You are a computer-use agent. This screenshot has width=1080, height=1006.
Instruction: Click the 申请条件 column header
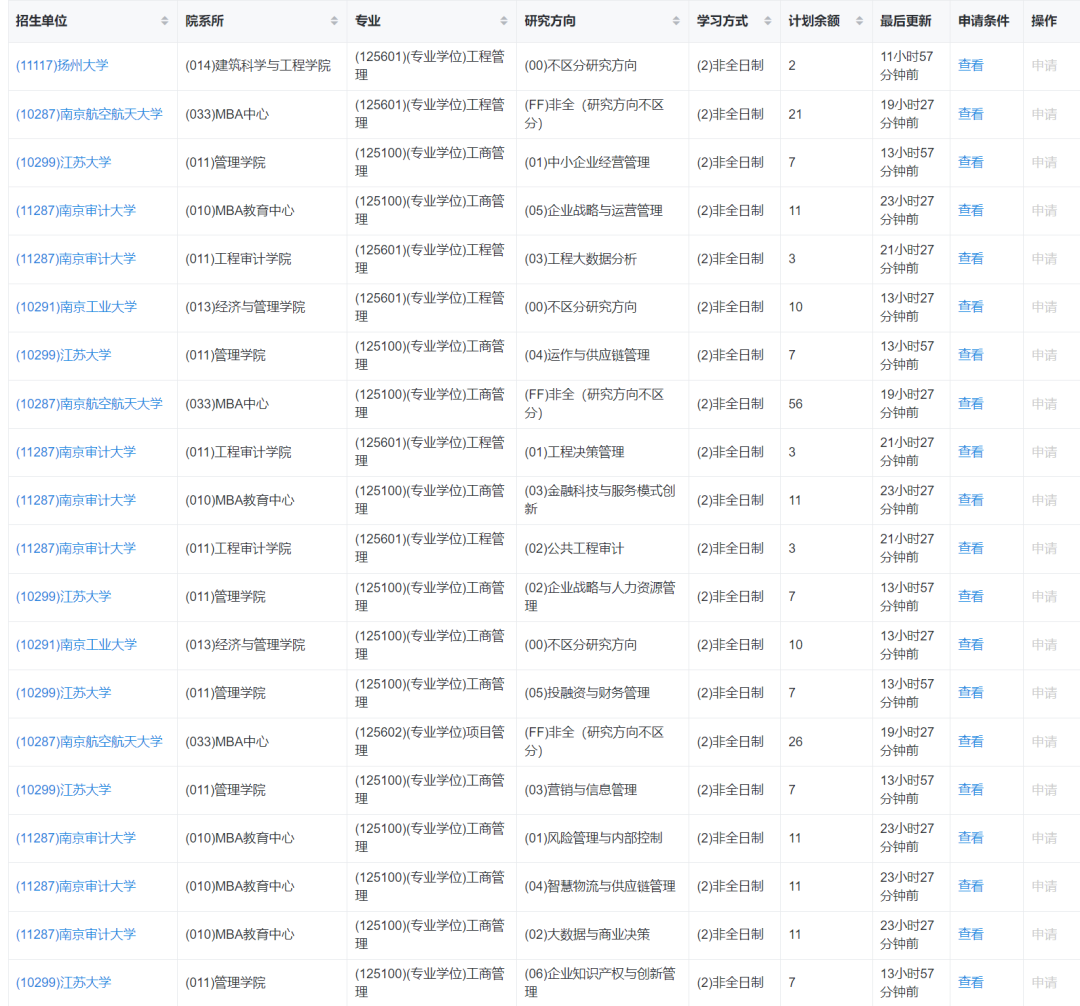coord(984,21)
